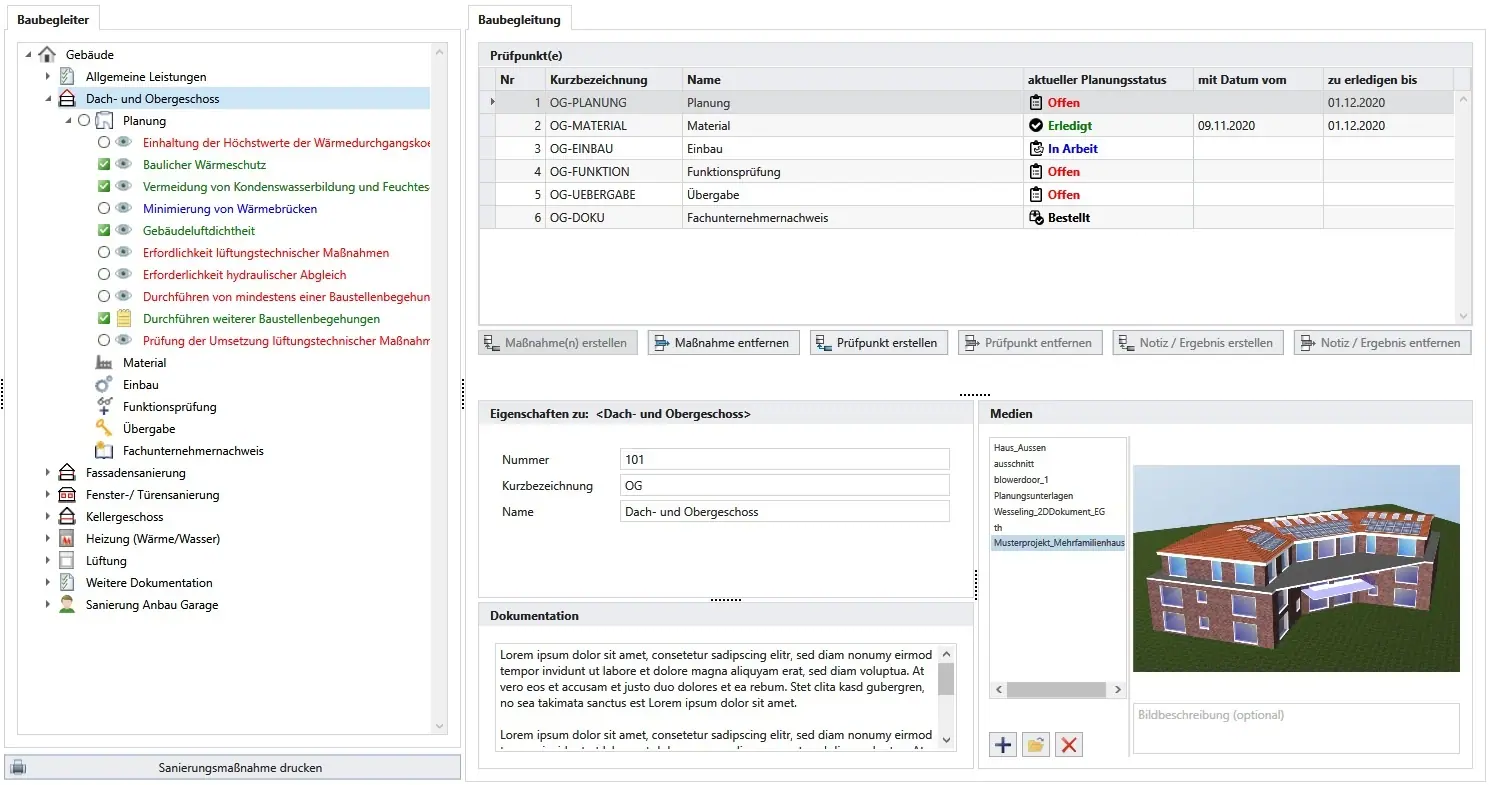The image size is (1490, 785).
Task: Expand the Fassadensanierung tree node
Action: pos(47,473)
